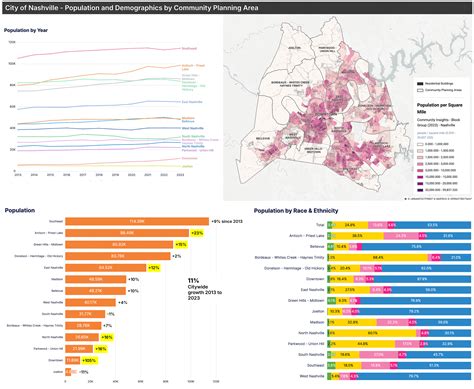Click the 'Population per Square Mile' legend title

point(439,108)
